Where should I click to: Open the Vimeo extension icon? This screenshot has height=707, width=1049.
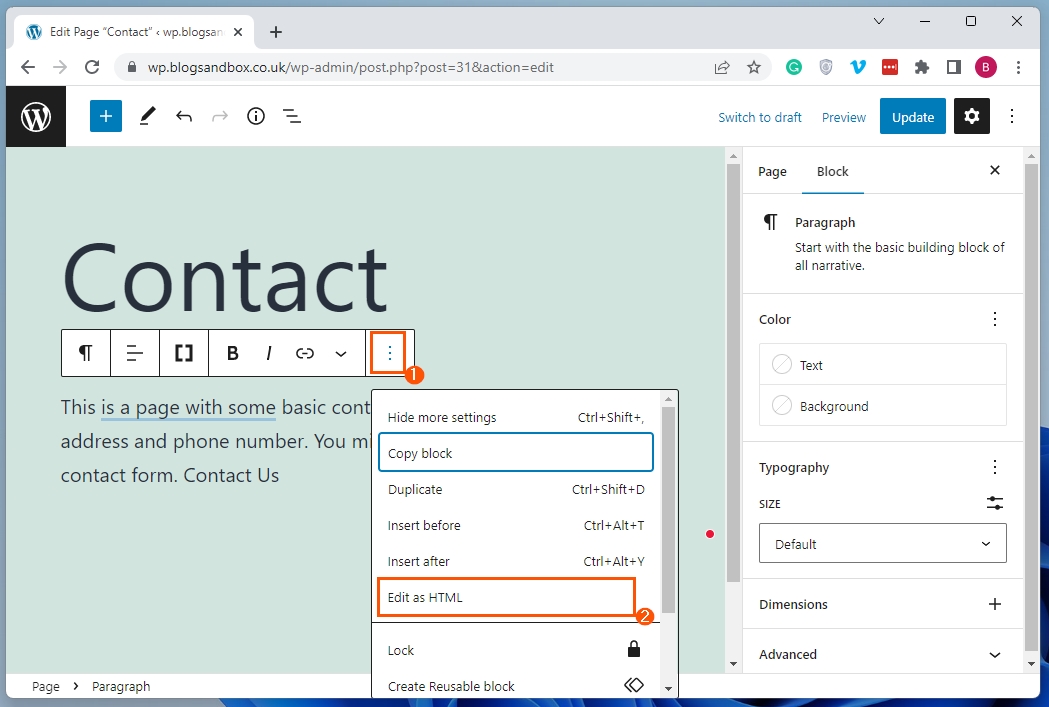(x=858, y=67)
